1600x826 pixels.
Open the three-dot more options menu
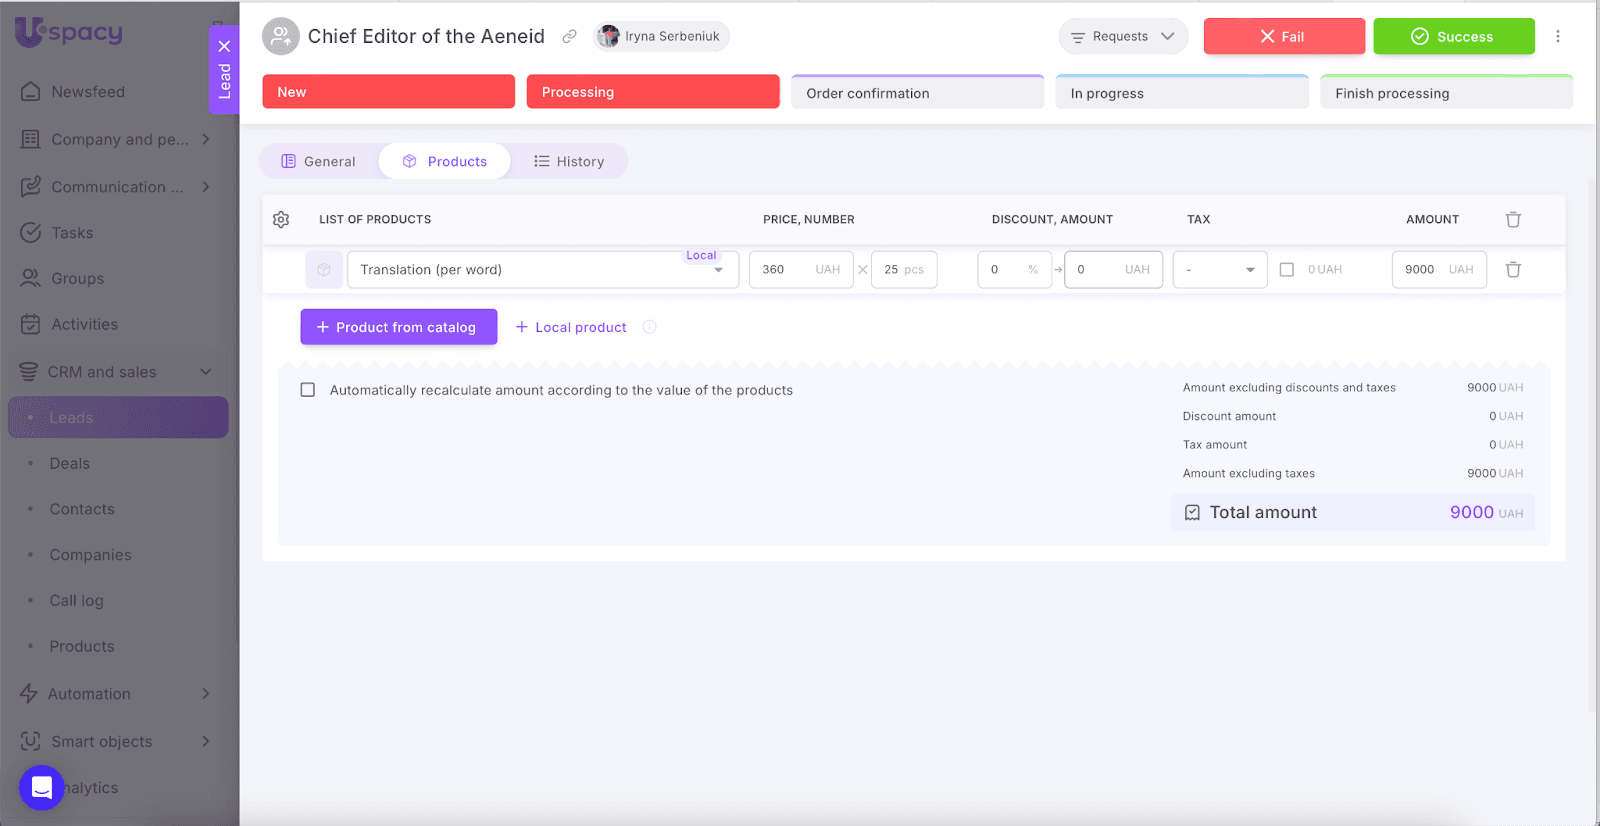1557,37
